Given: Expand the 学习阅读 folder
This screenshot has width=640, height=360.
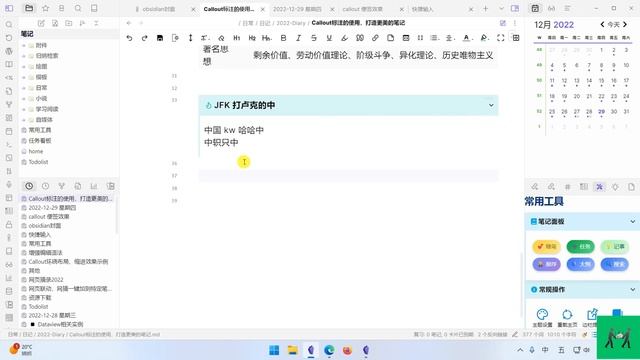Looking at the screenshot, I should pyautogui.click(x=24, y=109).
